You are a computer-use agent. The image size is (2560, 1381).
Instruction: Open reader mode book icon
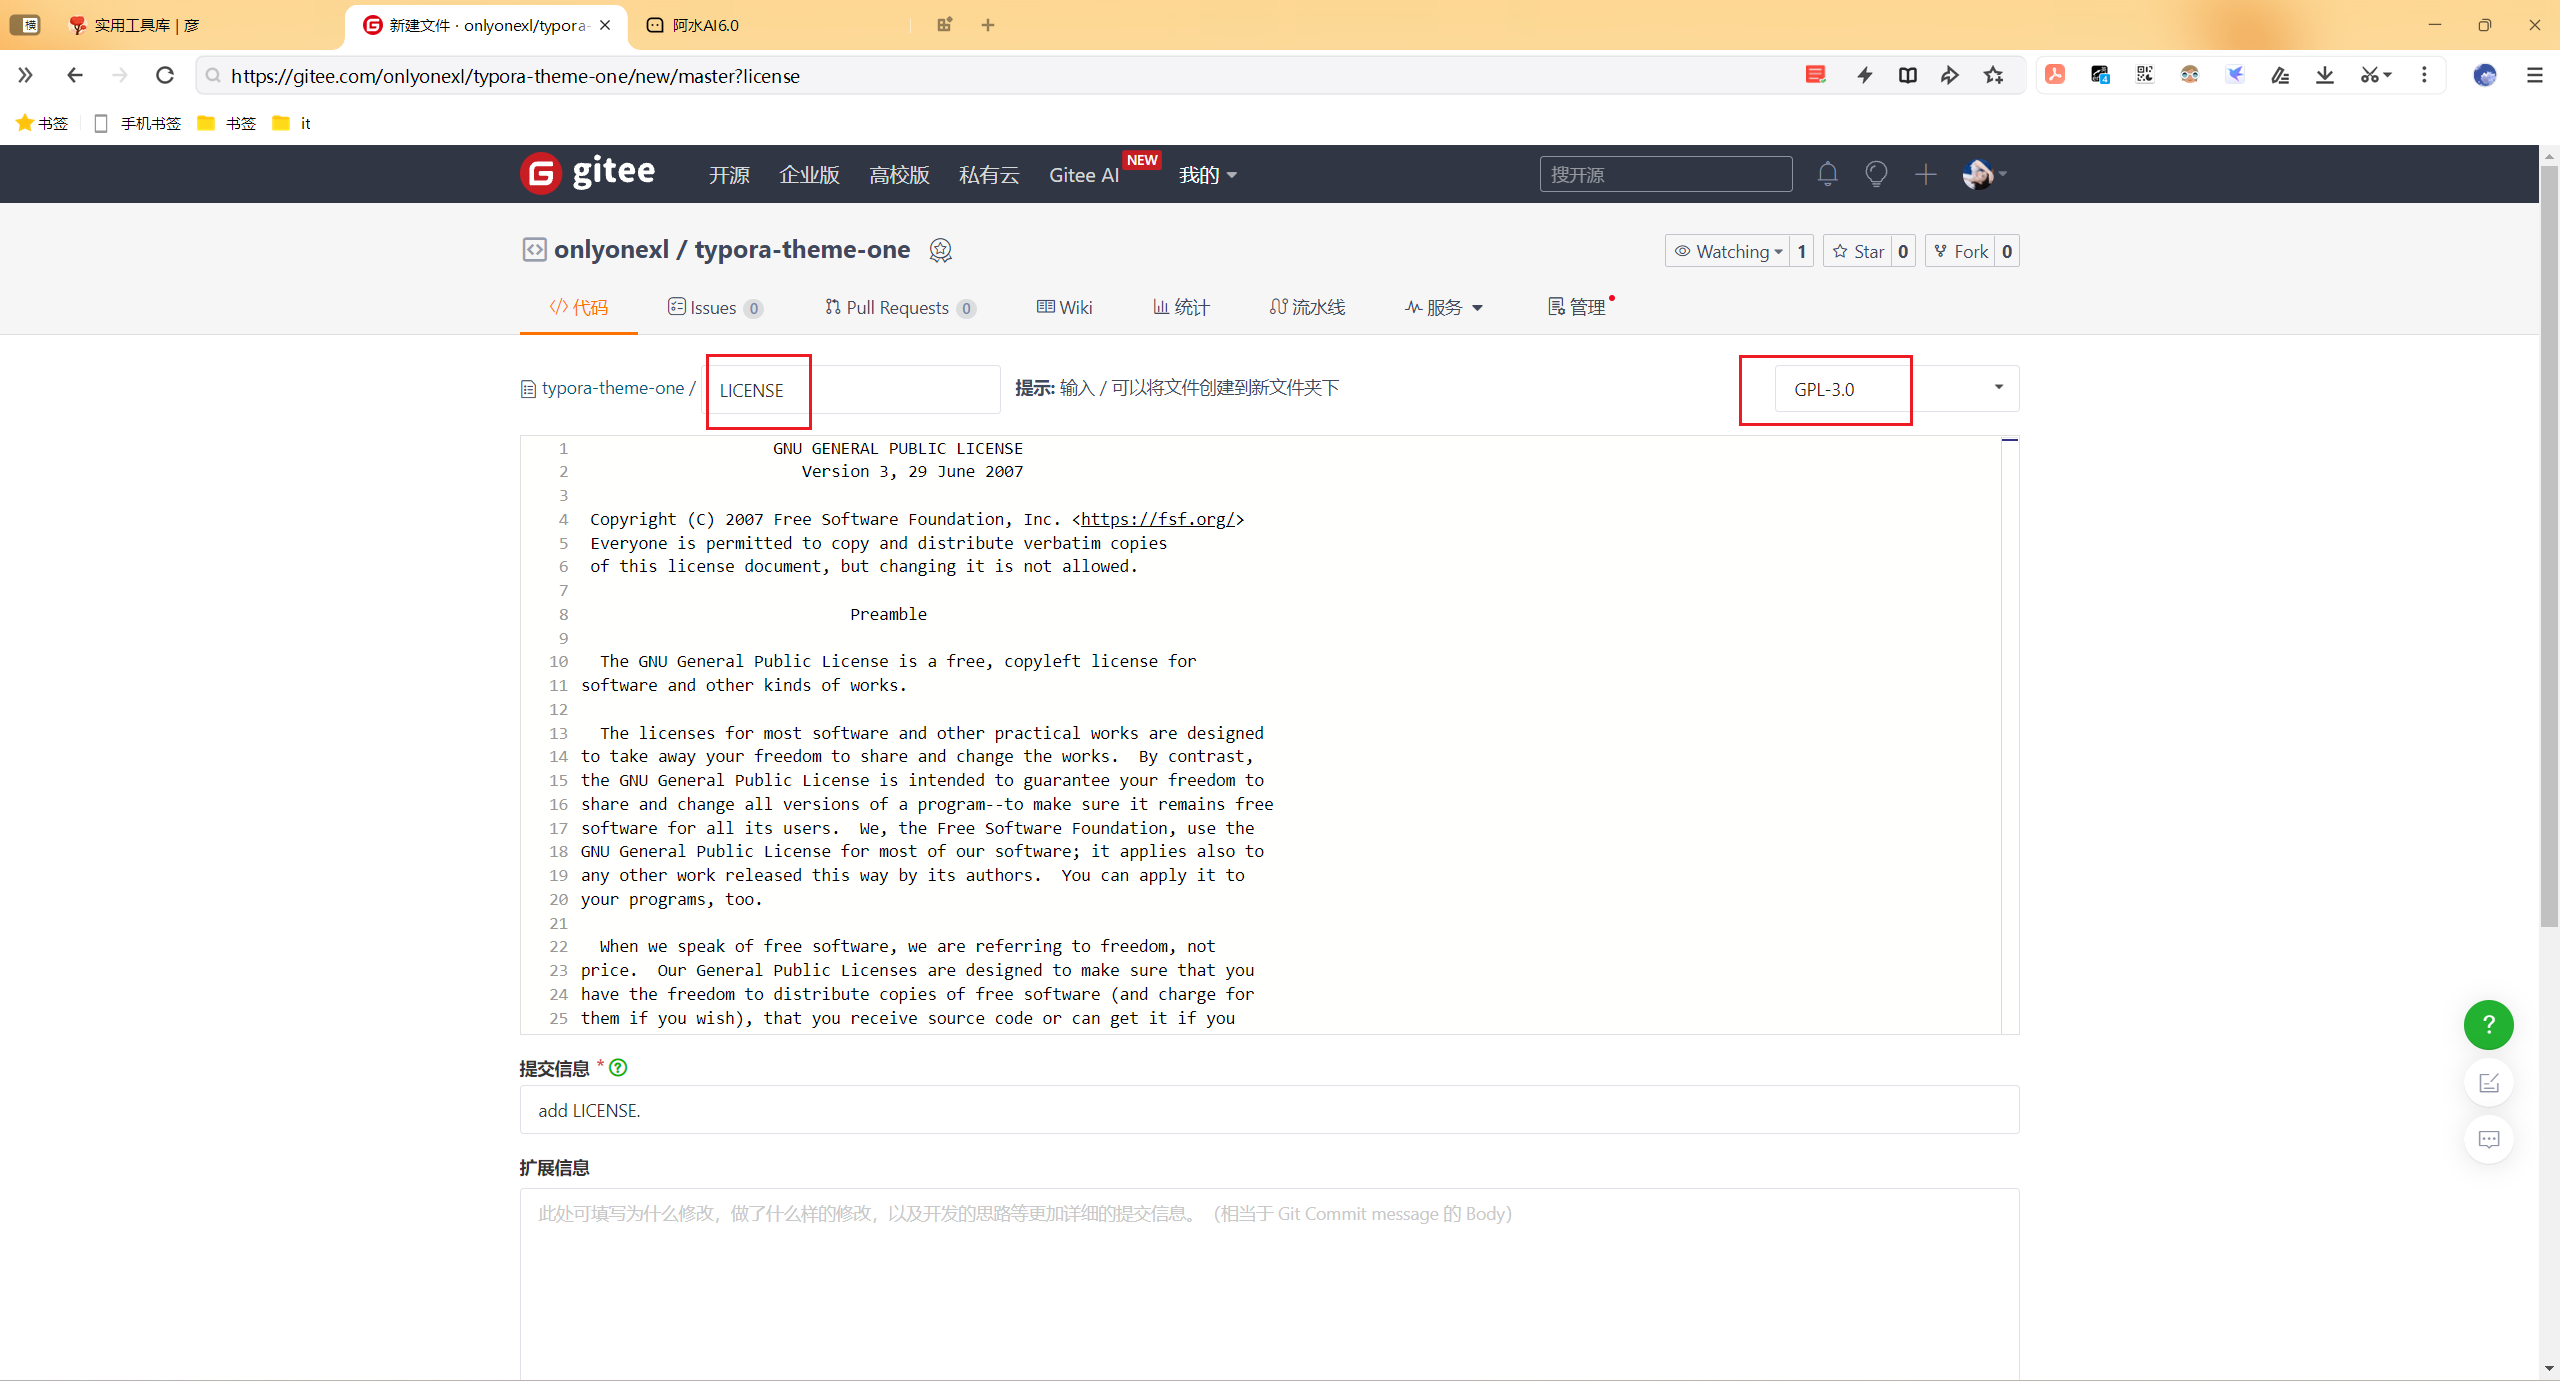(x=1907, y=75)
